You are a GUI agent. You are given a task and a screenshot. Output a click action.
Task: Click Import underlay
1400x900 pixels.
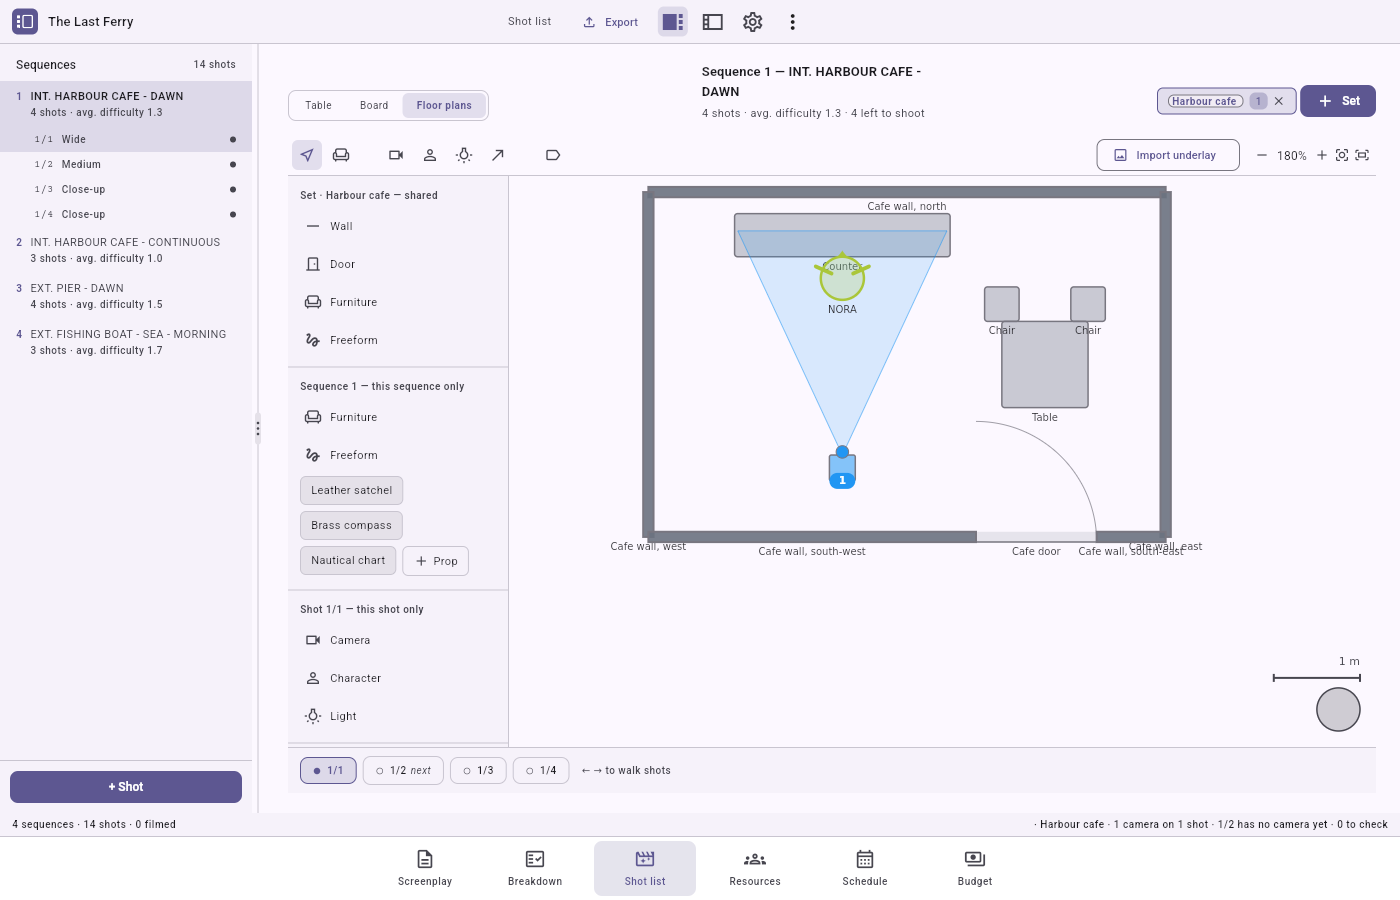[1168, 155]
